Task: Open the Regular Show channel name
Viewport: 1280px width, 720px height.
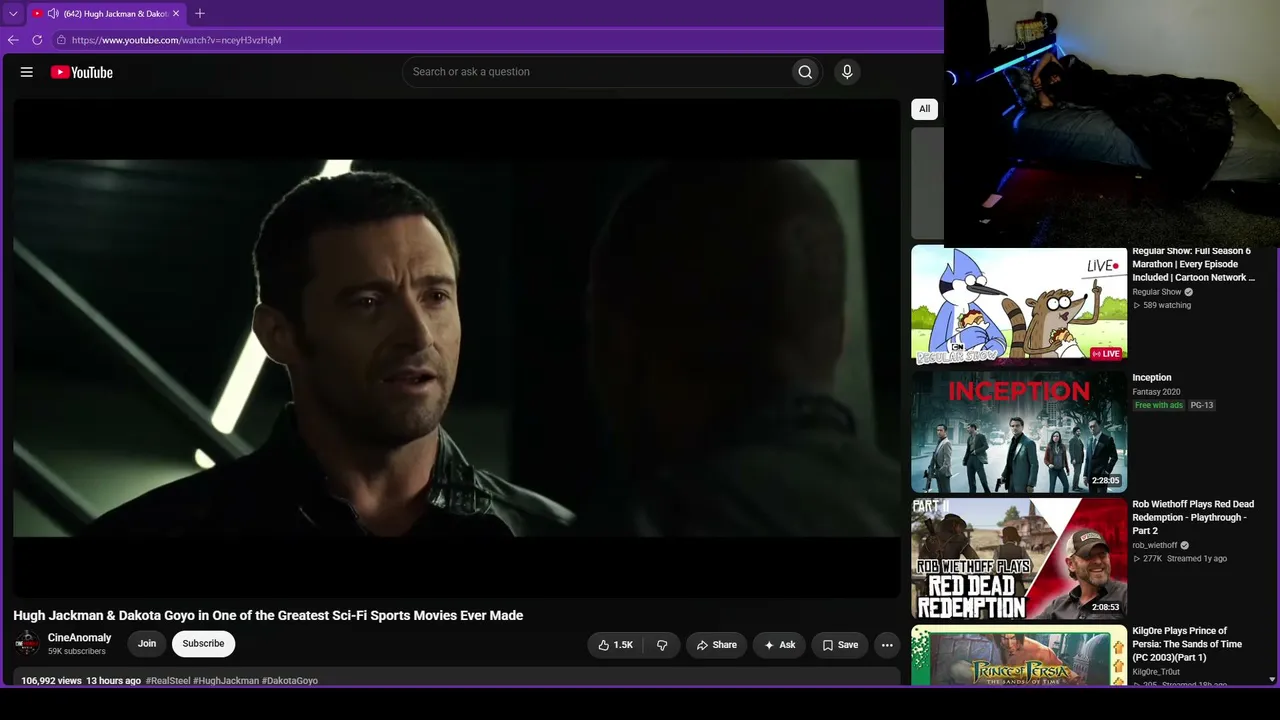Action: [x=1157, y=292]
